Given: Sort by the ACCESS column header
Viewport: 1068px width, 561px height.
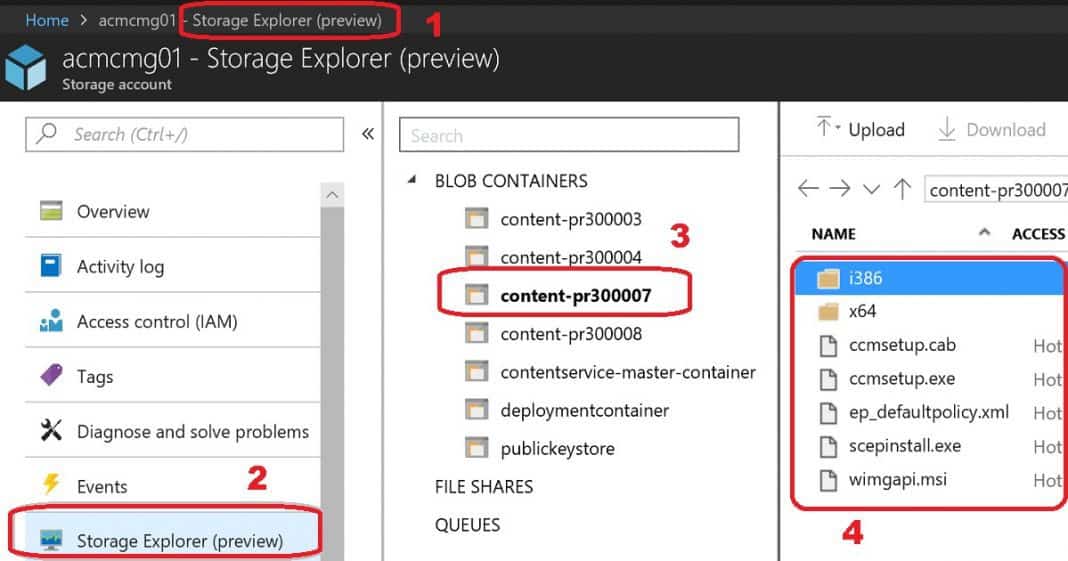Looking at the screenshot, I should pyautogui.click(x=1038, y=234).
